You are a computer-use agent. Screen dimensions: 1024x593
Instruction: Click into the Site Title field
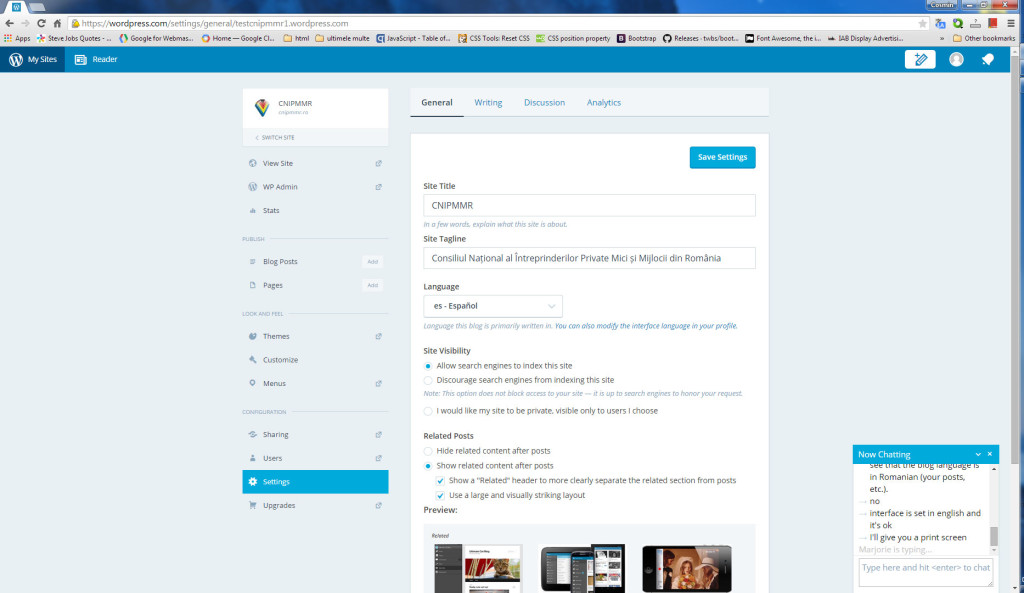[589, 205]
